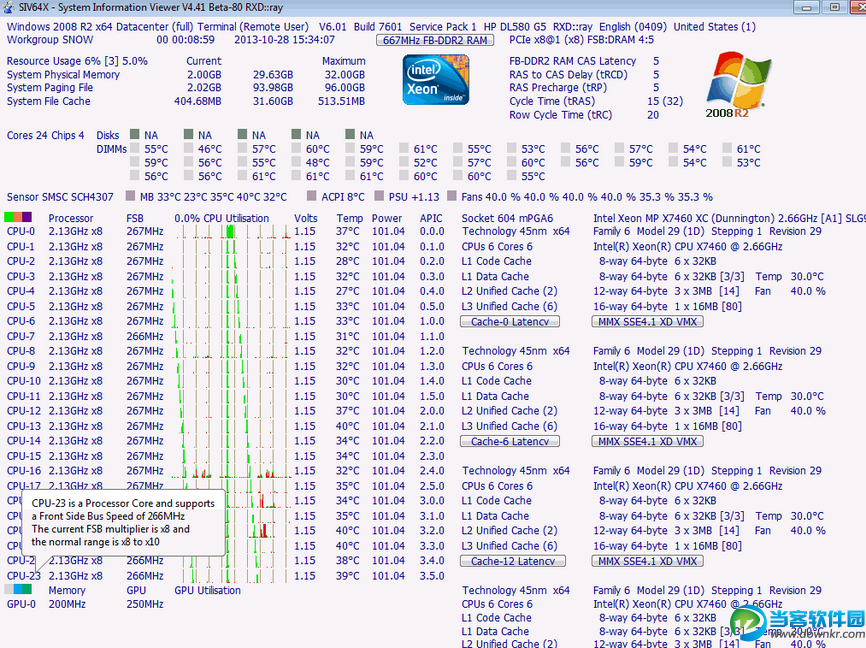The image size is (866, 648).
Task: Click the first Disks NA indicator square
Action: (x=133, y=135)
